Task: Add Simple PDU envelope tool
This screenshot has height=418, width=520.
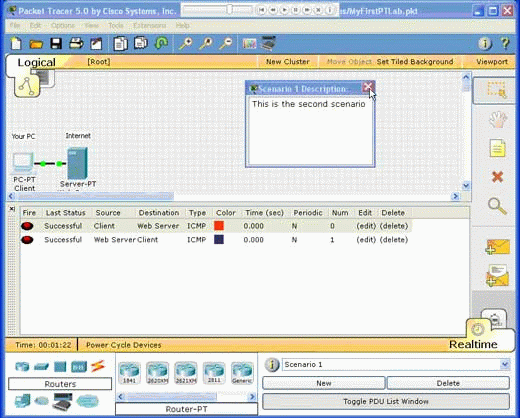Action: 498,247
